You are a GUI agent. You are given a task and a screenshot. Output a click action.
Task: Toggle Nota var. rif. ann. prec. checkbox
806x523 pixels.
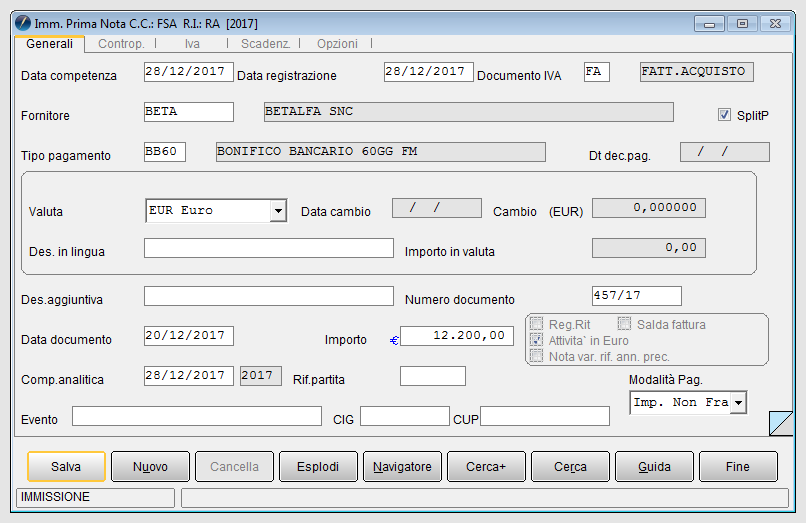[536, 356]
